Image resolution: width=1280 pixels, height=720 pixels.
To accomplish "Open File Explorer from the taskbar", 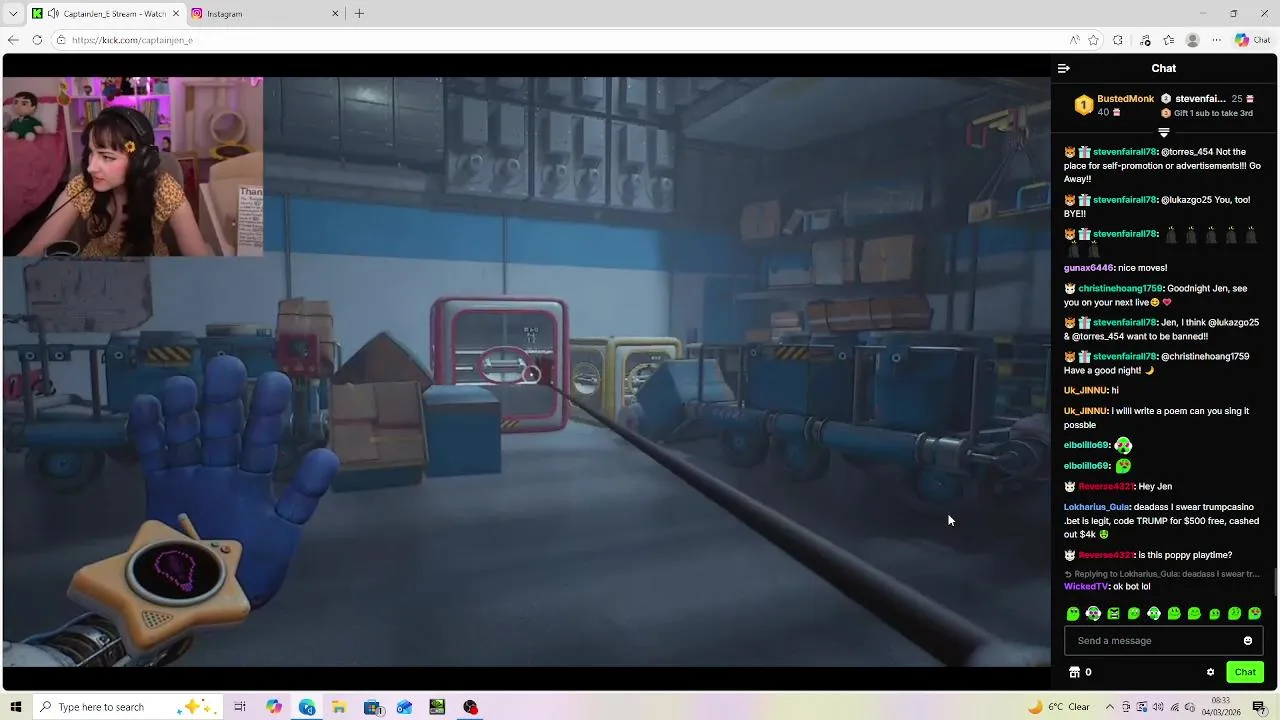I will point(339,707).
